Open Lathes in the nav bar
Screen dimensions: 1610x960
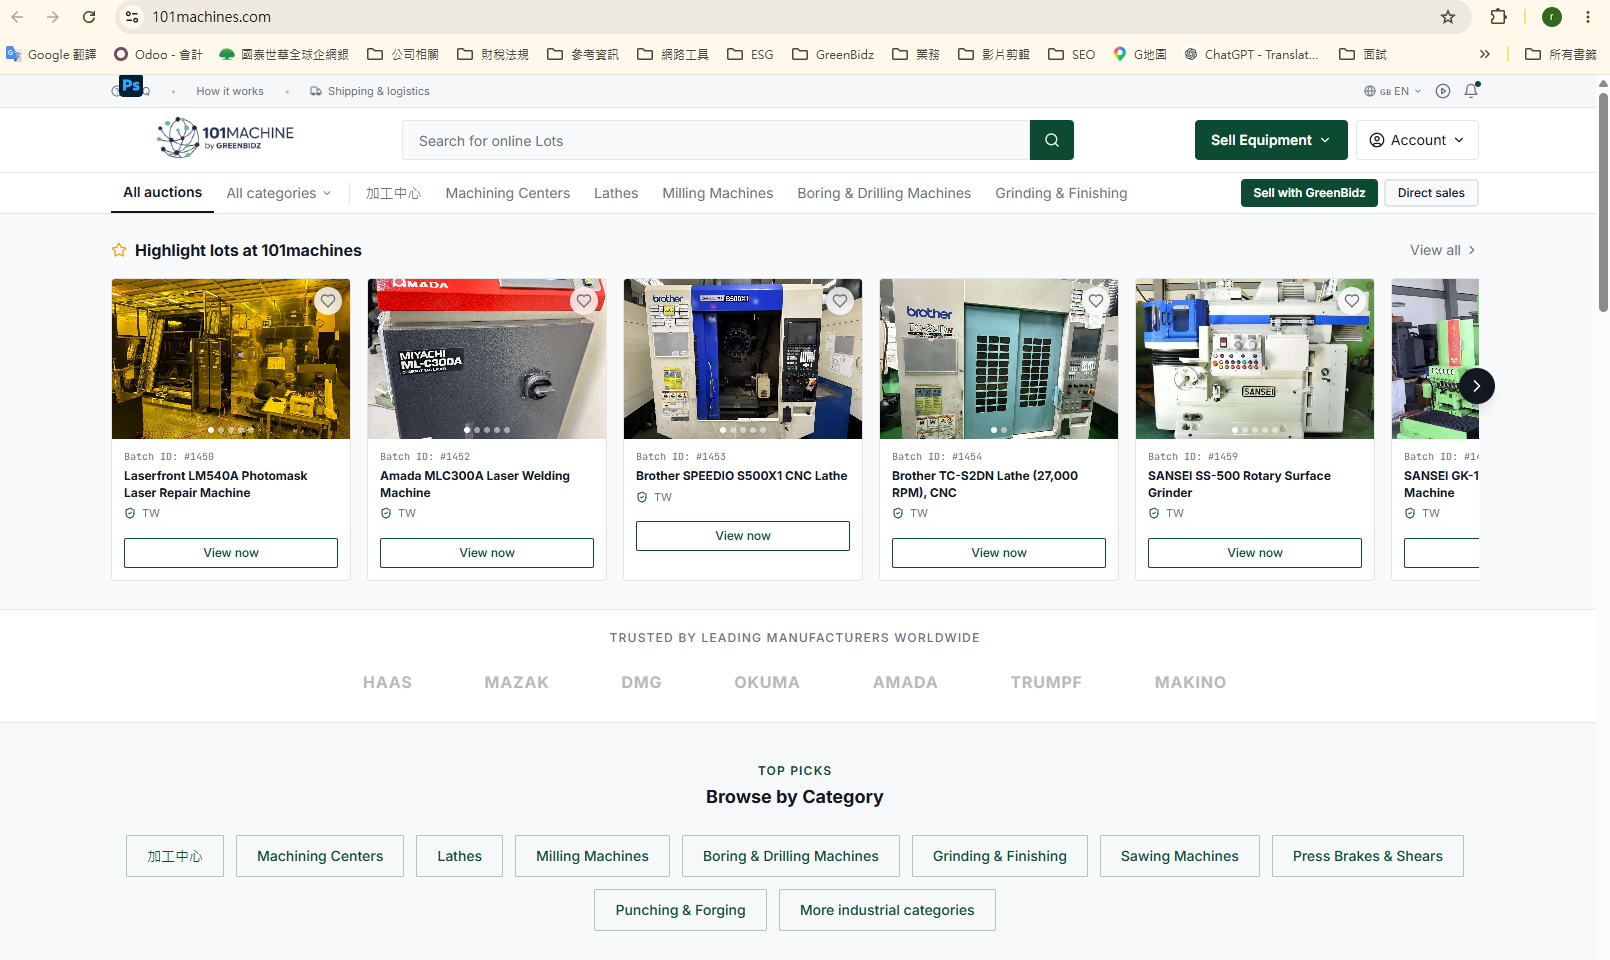616,193
